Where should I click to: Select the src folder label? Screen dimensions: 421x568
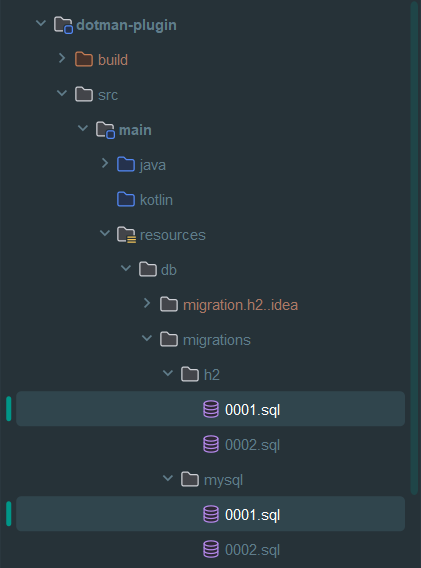click(108, 95)
